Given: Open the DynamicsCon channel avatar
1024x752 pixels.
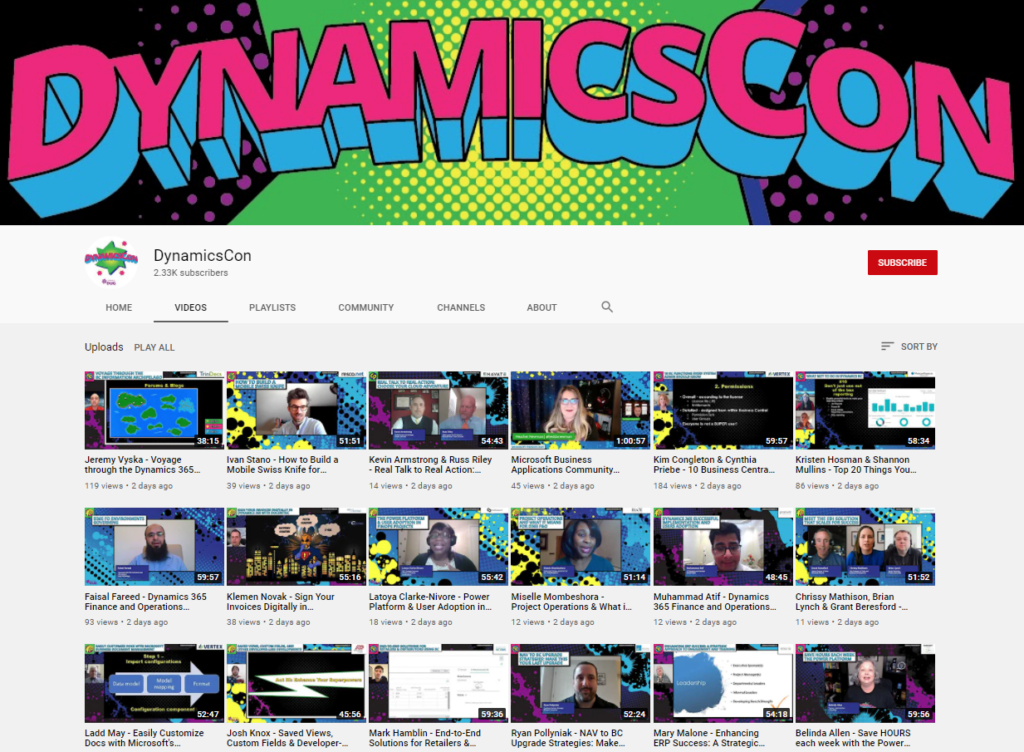Looking at the screenshot, I should 111,262.
